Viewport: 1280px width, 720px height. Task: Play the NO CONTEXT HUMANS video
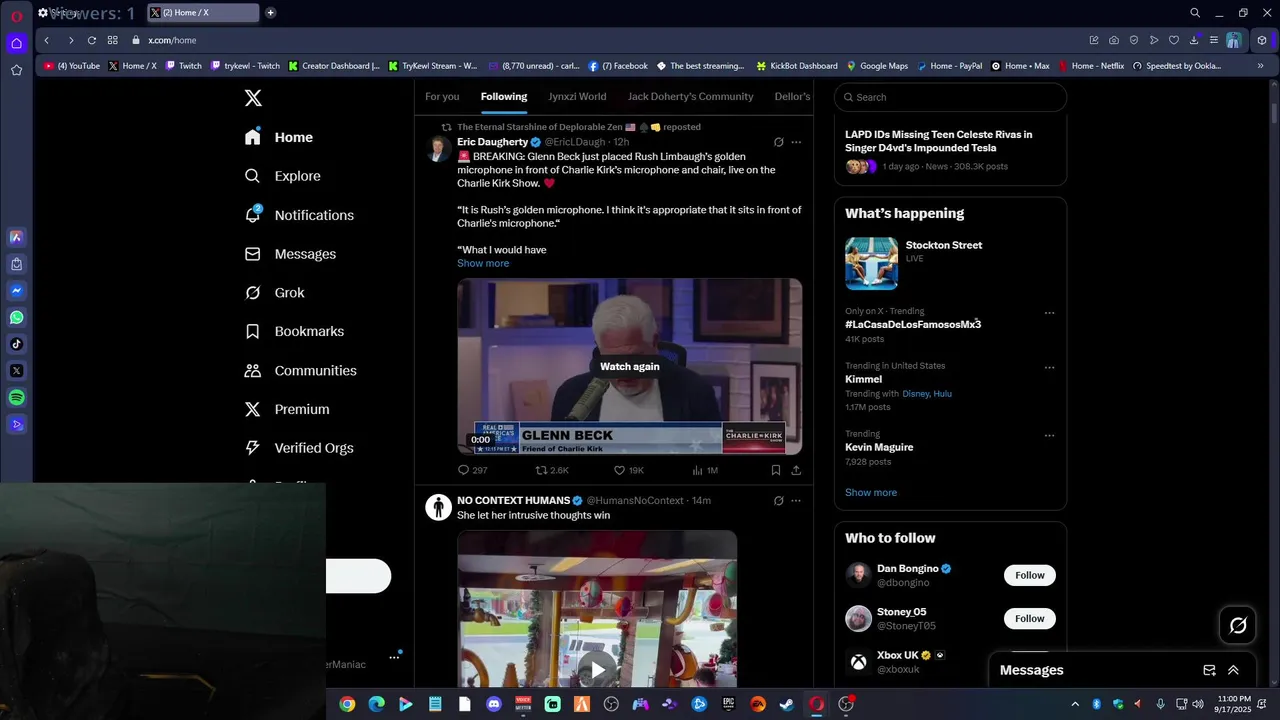(x=597, y=669)
